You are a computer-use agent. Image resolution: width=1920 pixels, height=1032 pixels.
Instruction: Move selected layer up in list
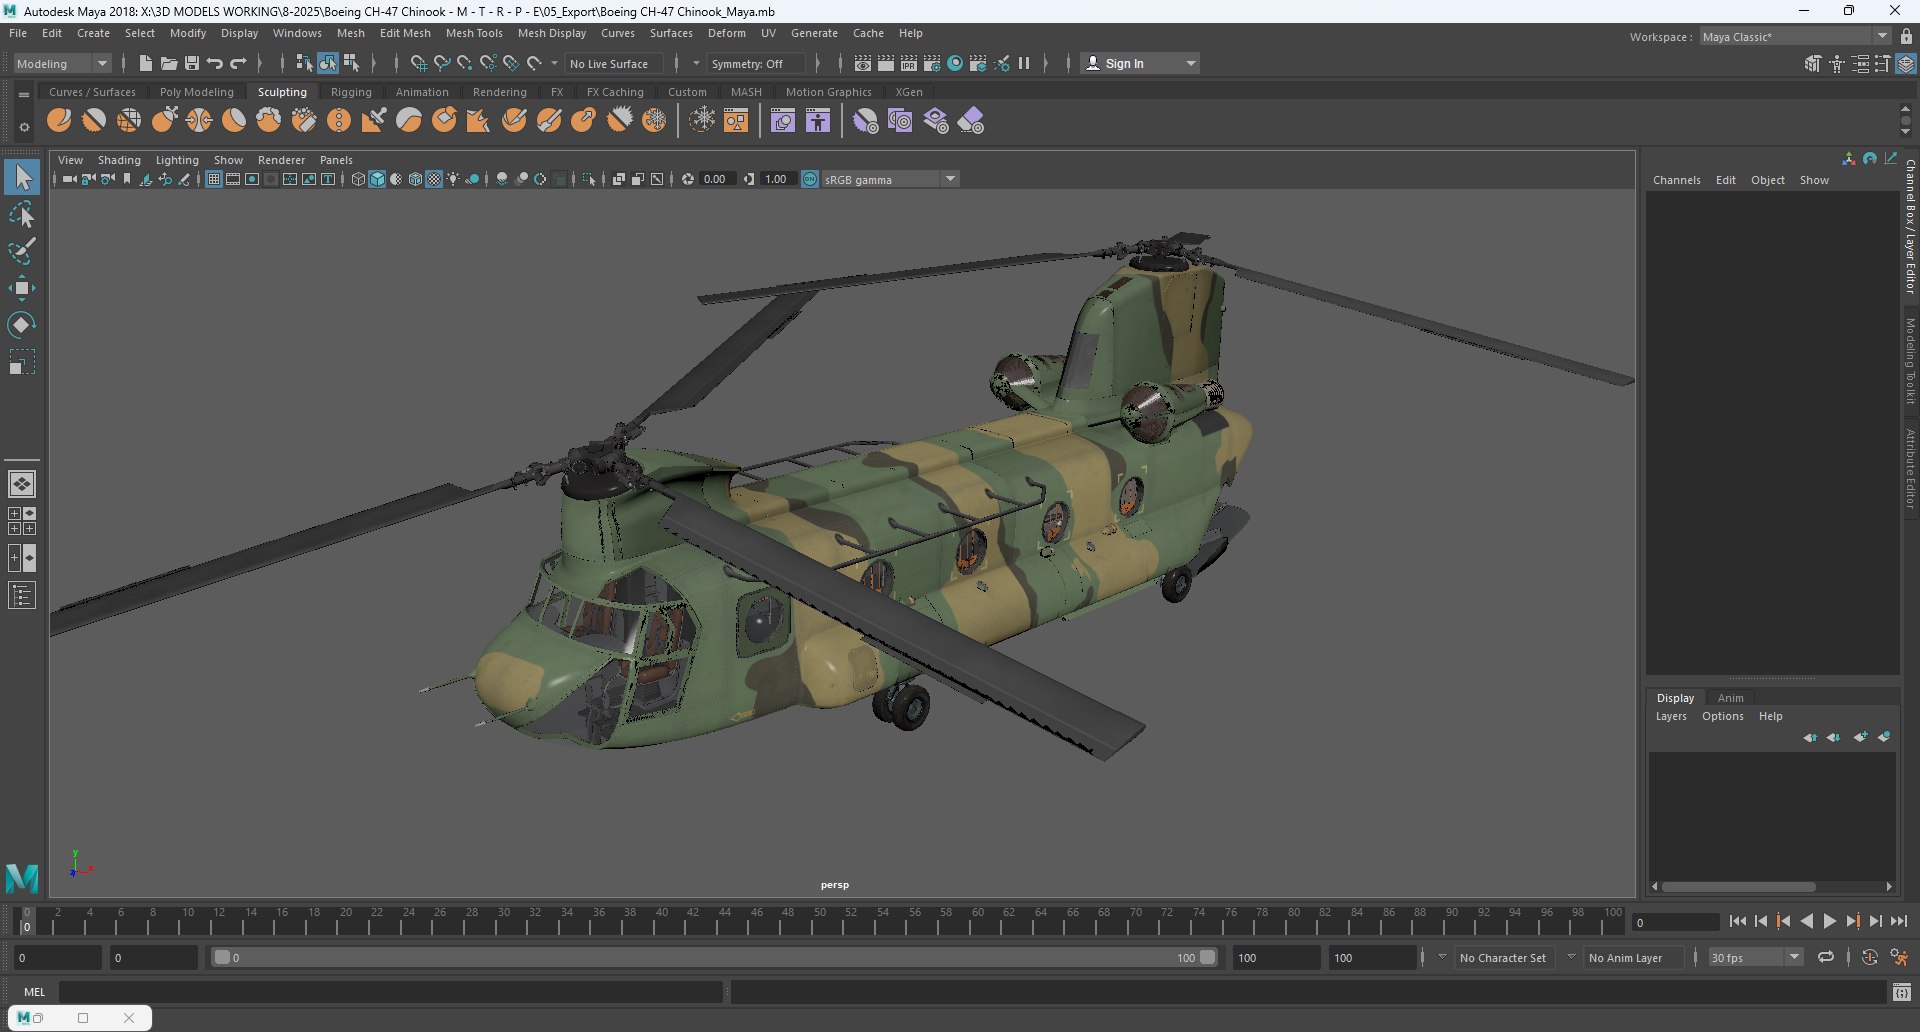point(1810,737)
